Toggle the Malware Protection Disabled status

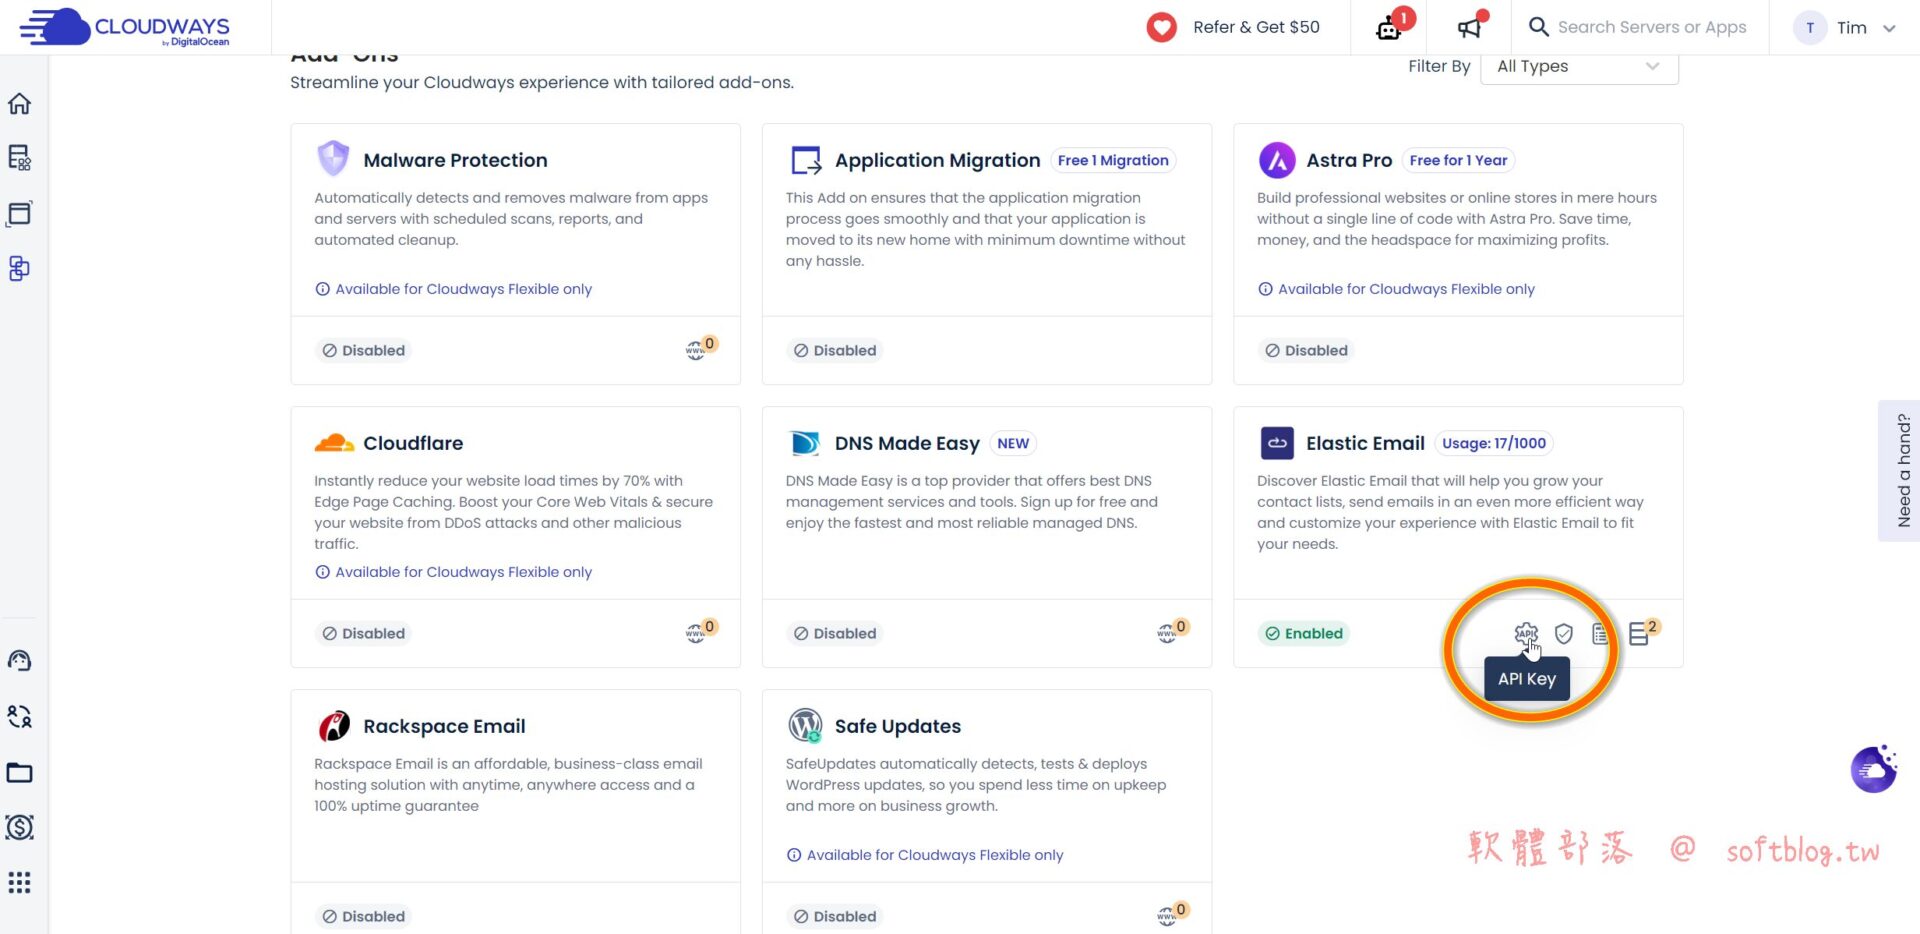364,350
